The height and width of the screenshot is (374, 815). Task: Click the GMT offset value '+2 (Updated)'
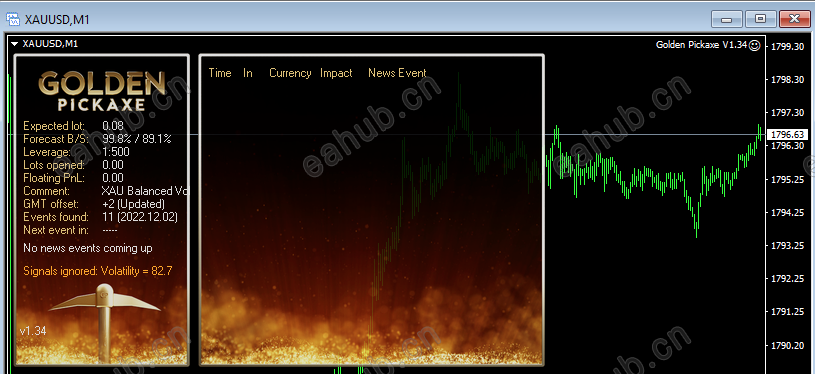coord(134,204)
